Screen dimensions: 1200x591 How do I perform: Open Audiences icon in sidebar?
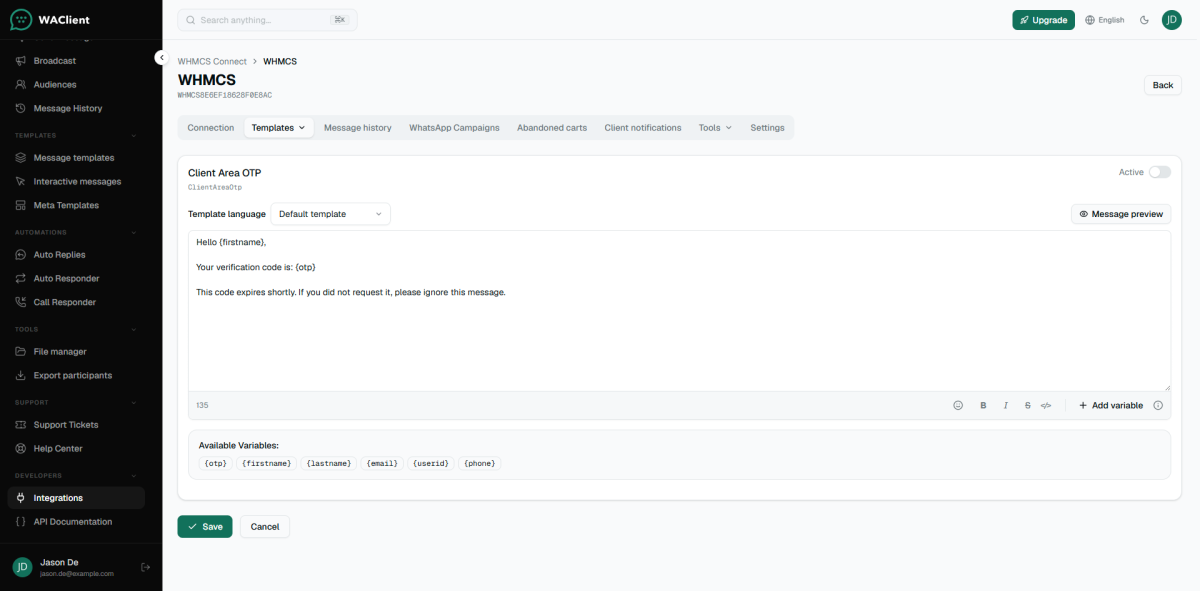(21, 85)
